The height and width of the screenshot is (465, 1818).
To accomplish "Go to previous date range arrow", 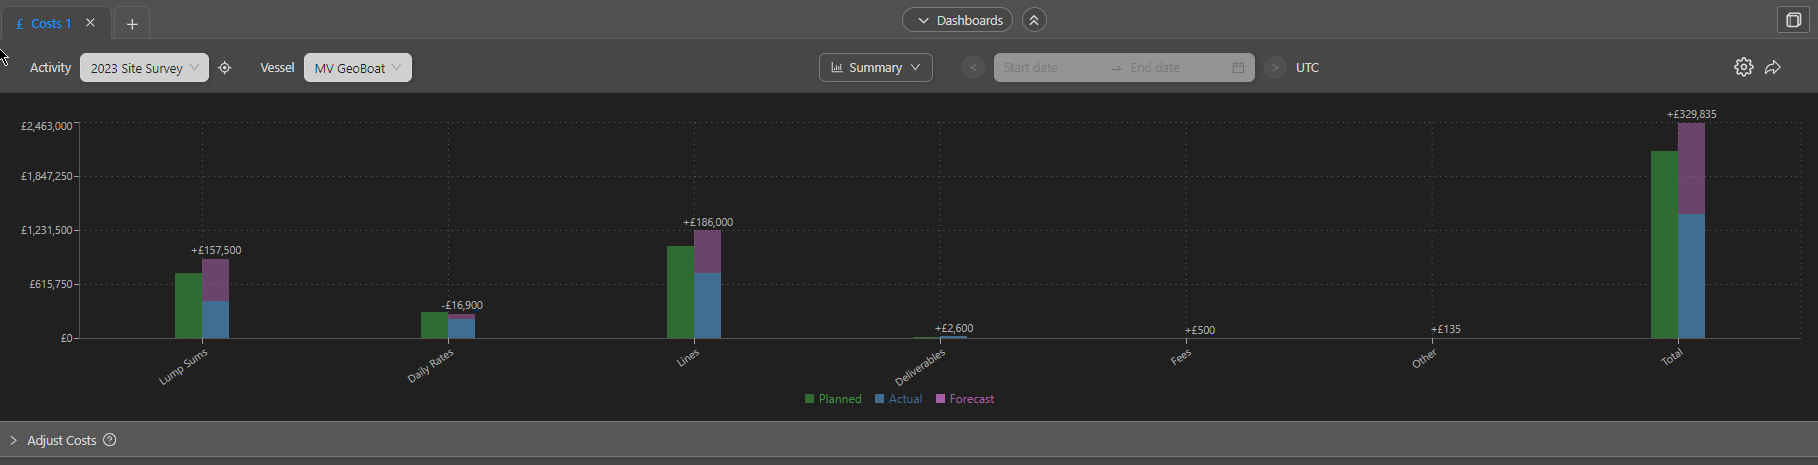I will point(973,68).
